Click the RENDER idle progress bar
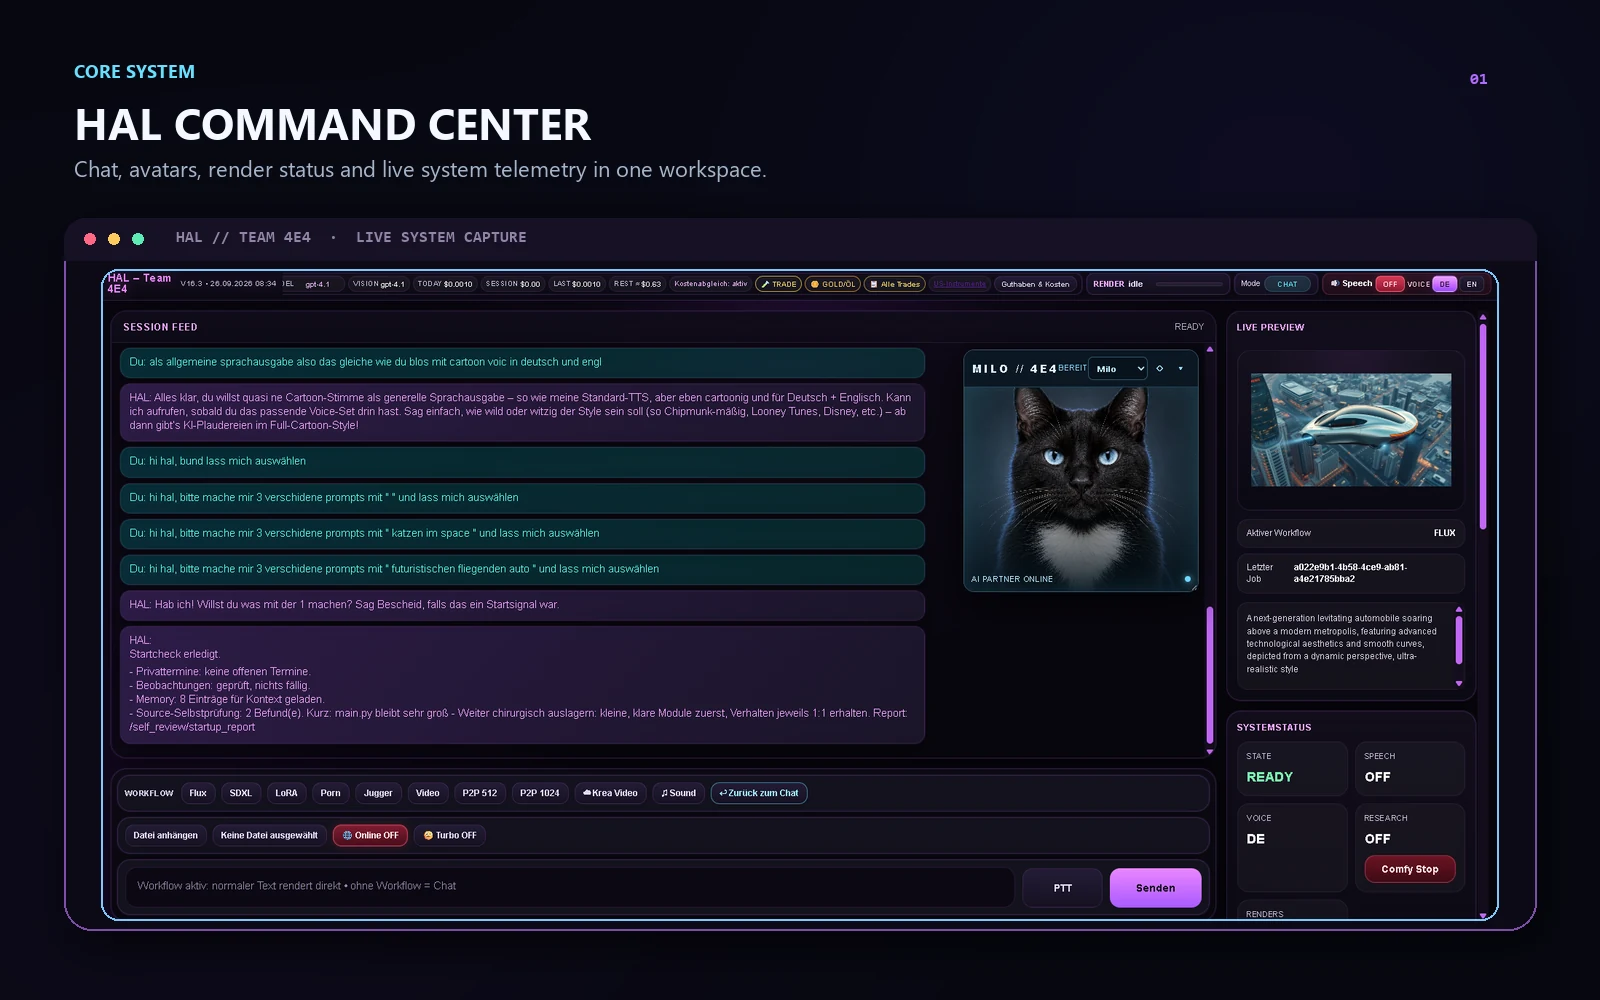Image resolution: width=1600 pixels, height=1000 pixels. (1189, 284)
